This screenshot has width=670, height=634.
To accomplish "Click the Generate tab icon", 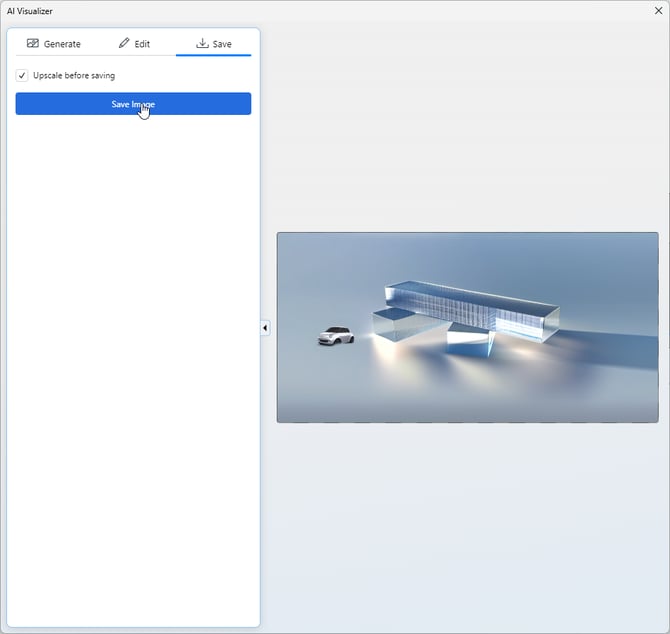I will [x=33, y=44].
